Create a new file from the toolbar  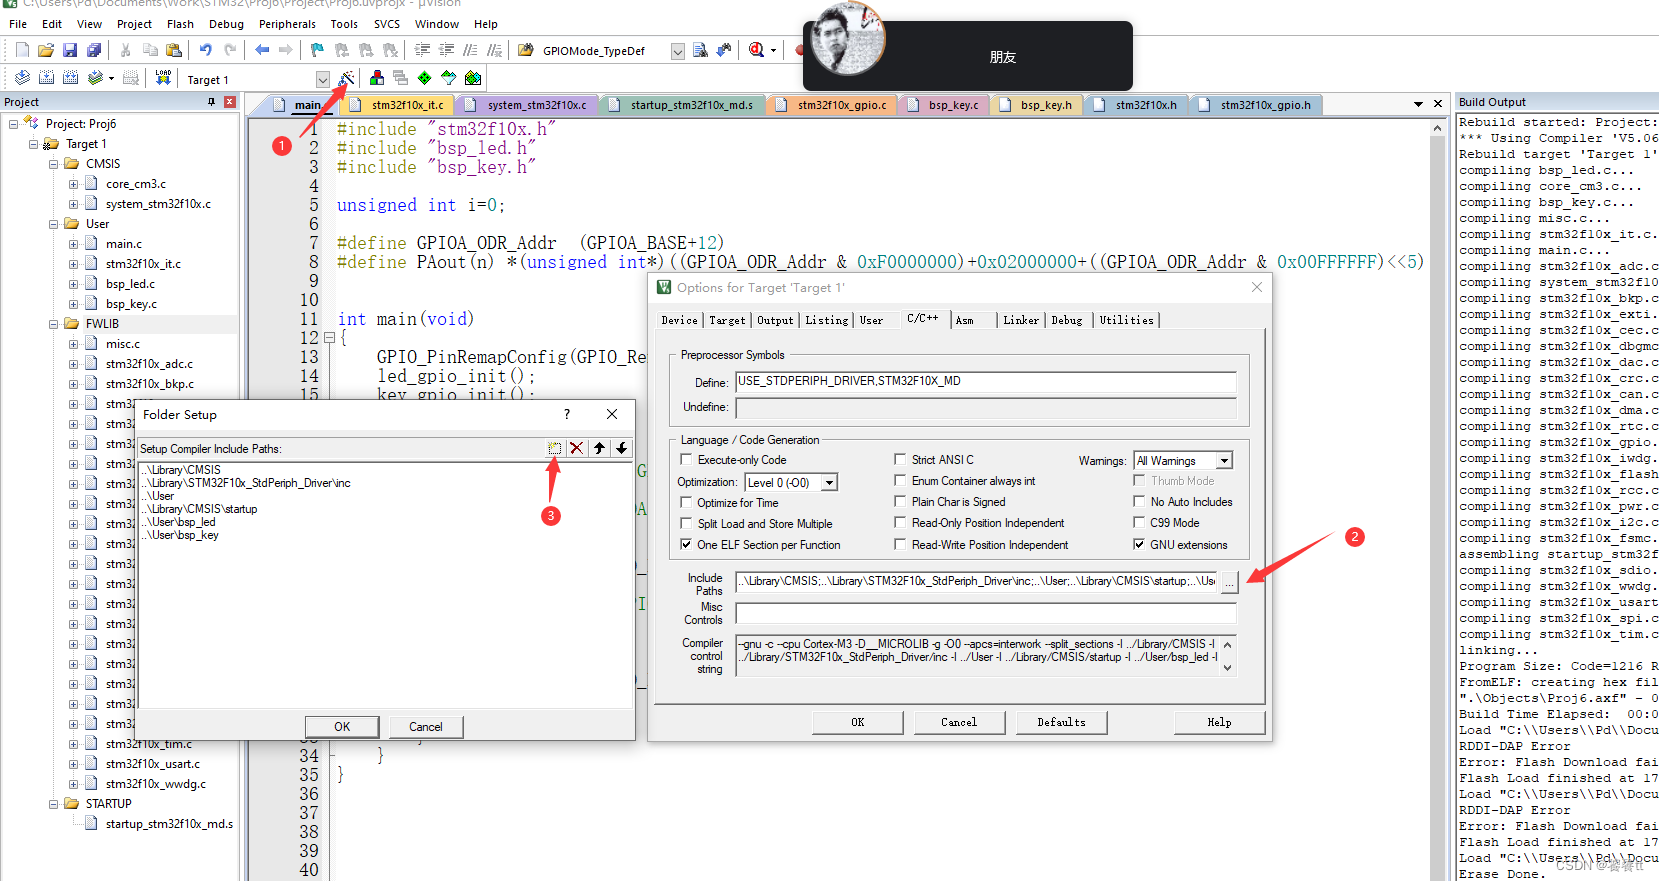(22, 50)
